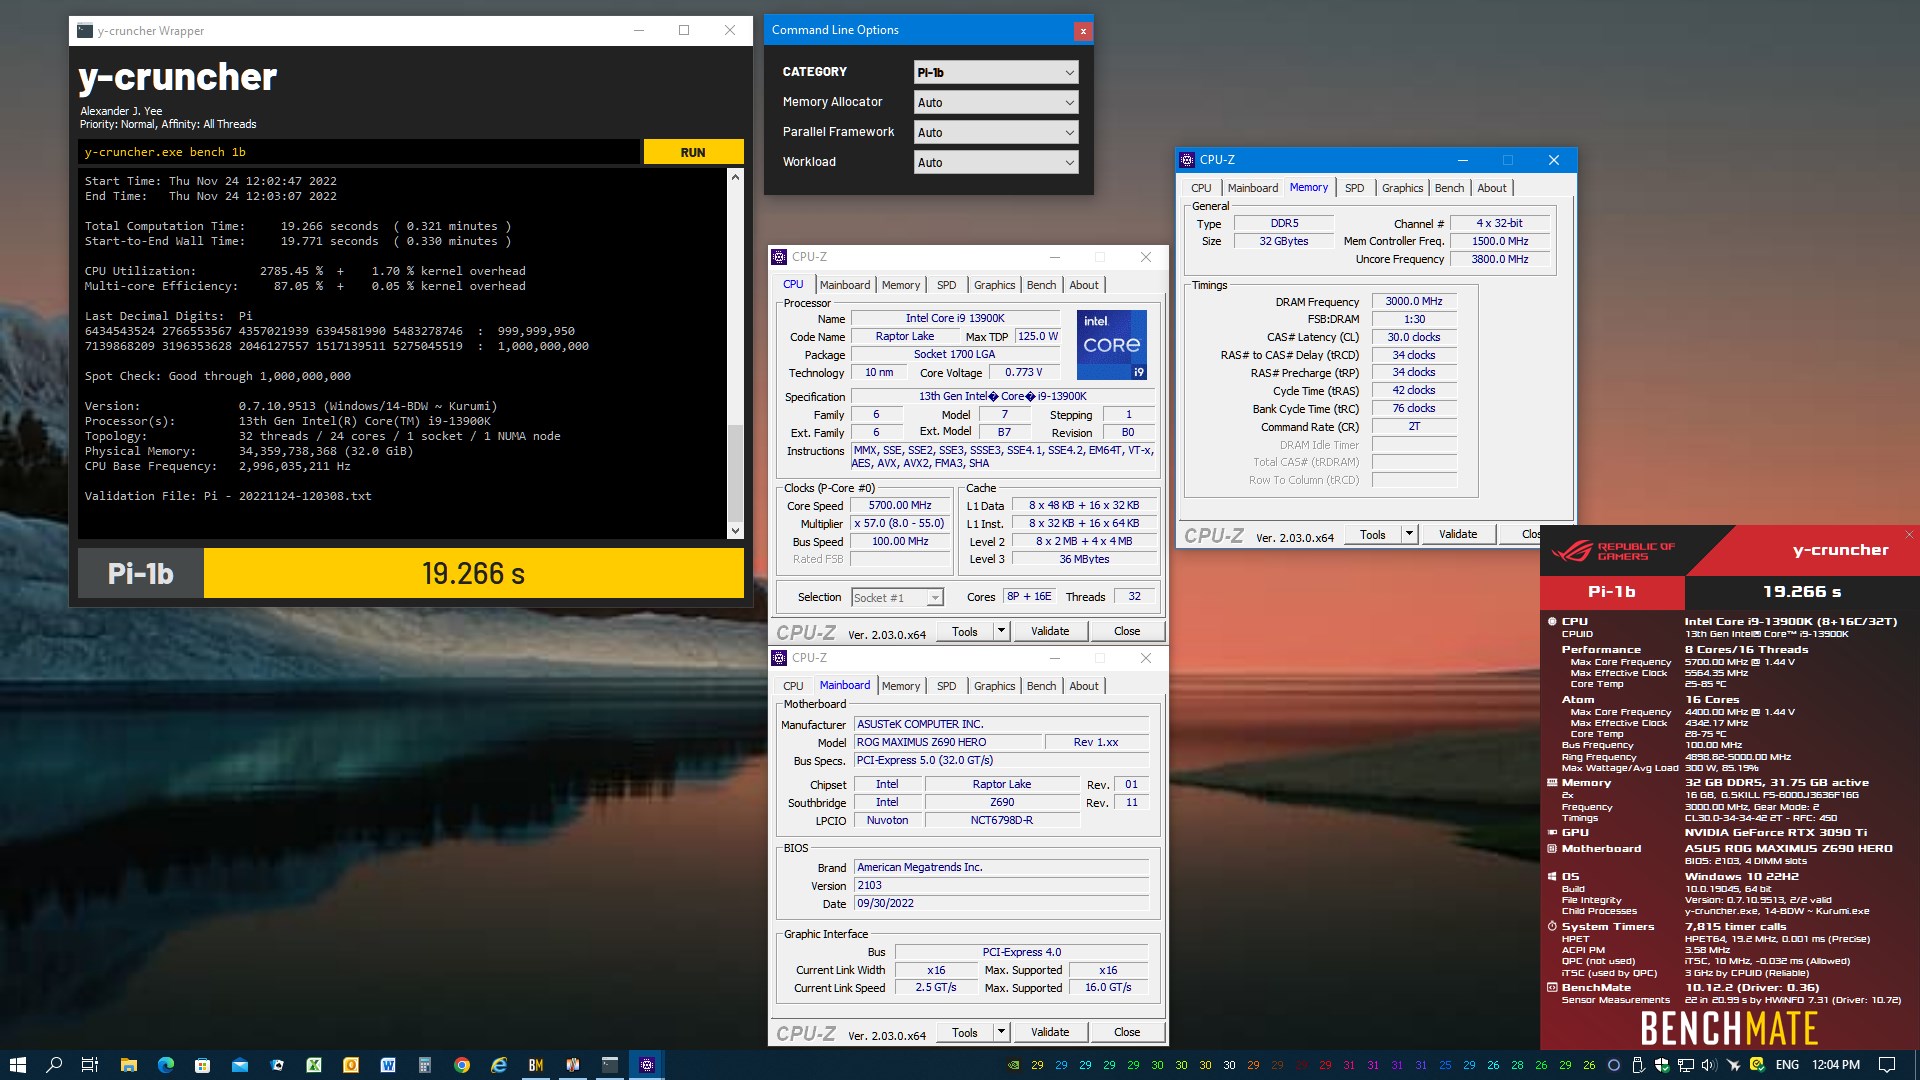The height and width of the screenshot is (1080, 1920).
Task: Click the CPU-Z icon in the Memory window title bar
Action: pos(1187,160)
